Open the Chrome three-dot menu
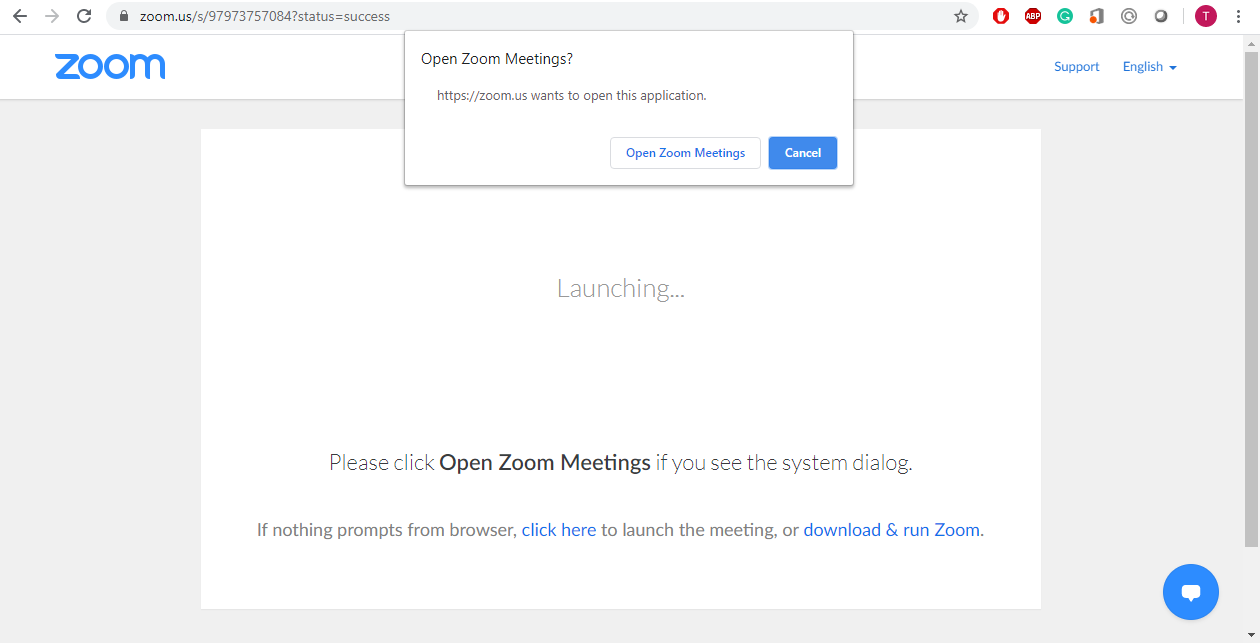 click(1240, 16)
